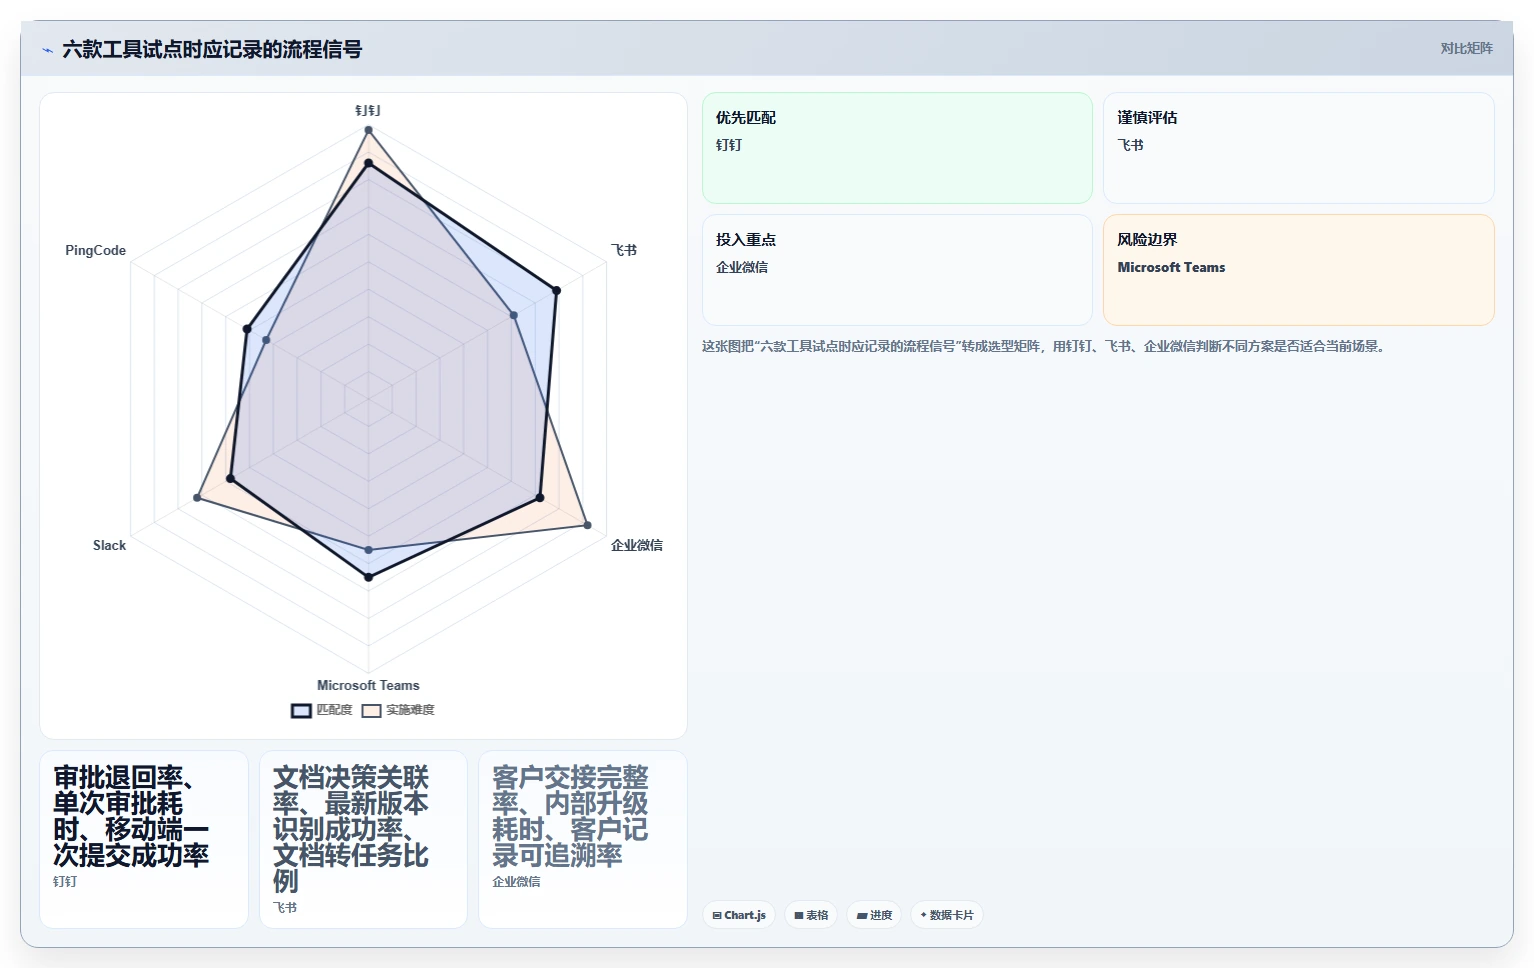The width and height of the screenshot is (1534, 968).
Task: Click the 匹配度 data point on 飞书 axis
Action: tap(556, 291)
